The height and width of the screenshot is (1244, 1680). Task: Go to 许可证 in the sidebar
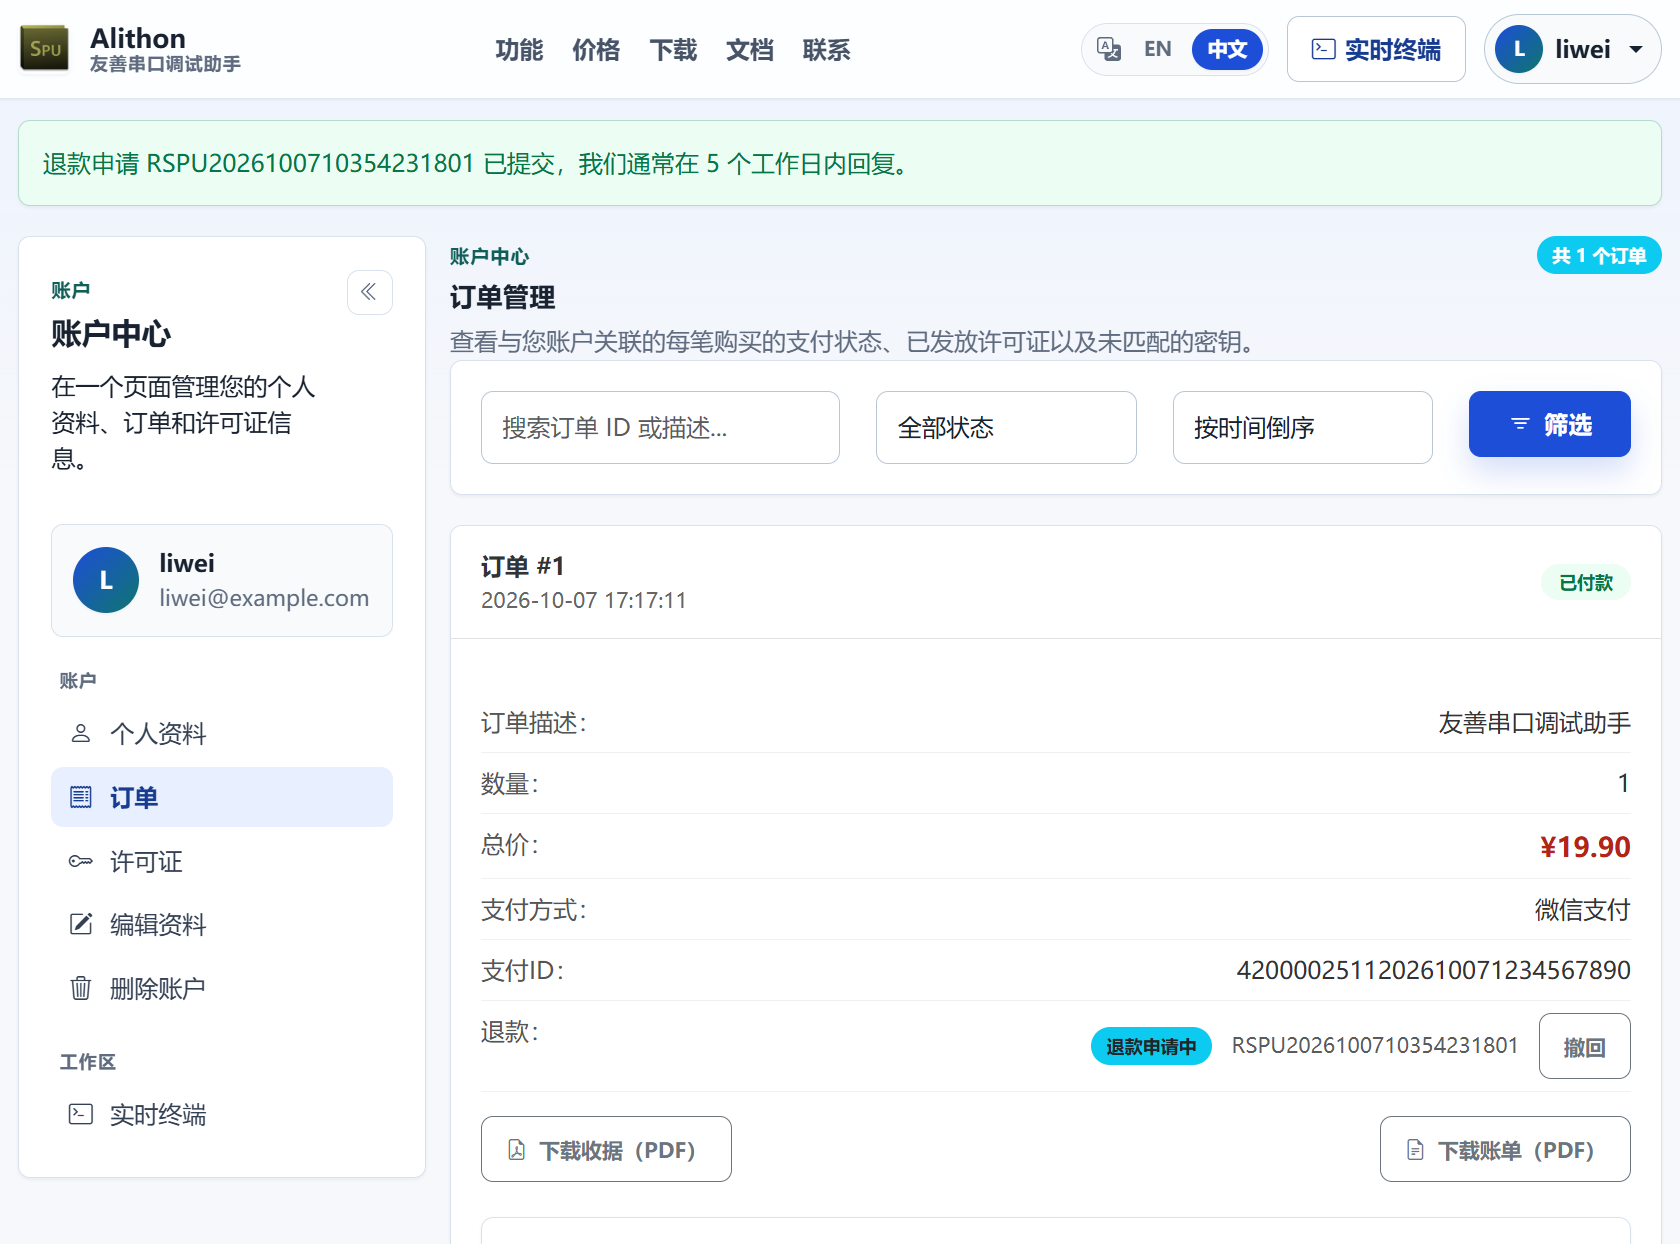coord(222,861)
